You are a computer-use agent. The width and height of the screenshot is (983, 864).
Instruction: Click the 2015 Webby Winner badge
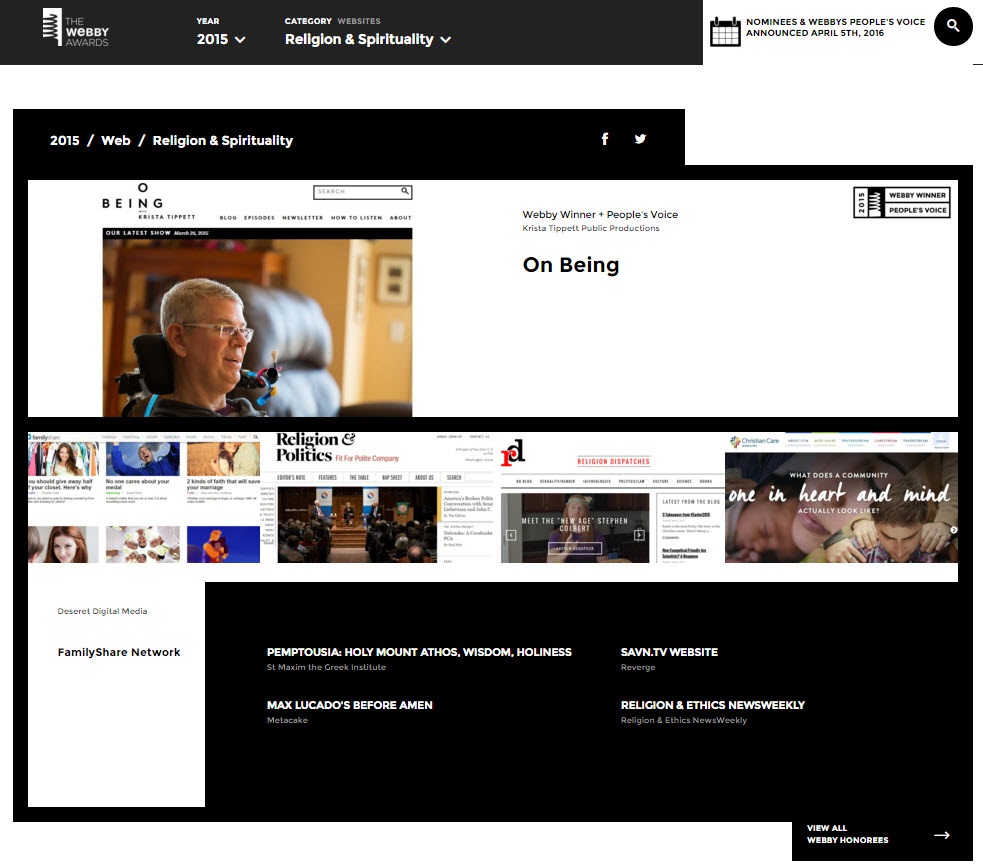point(902,203)
